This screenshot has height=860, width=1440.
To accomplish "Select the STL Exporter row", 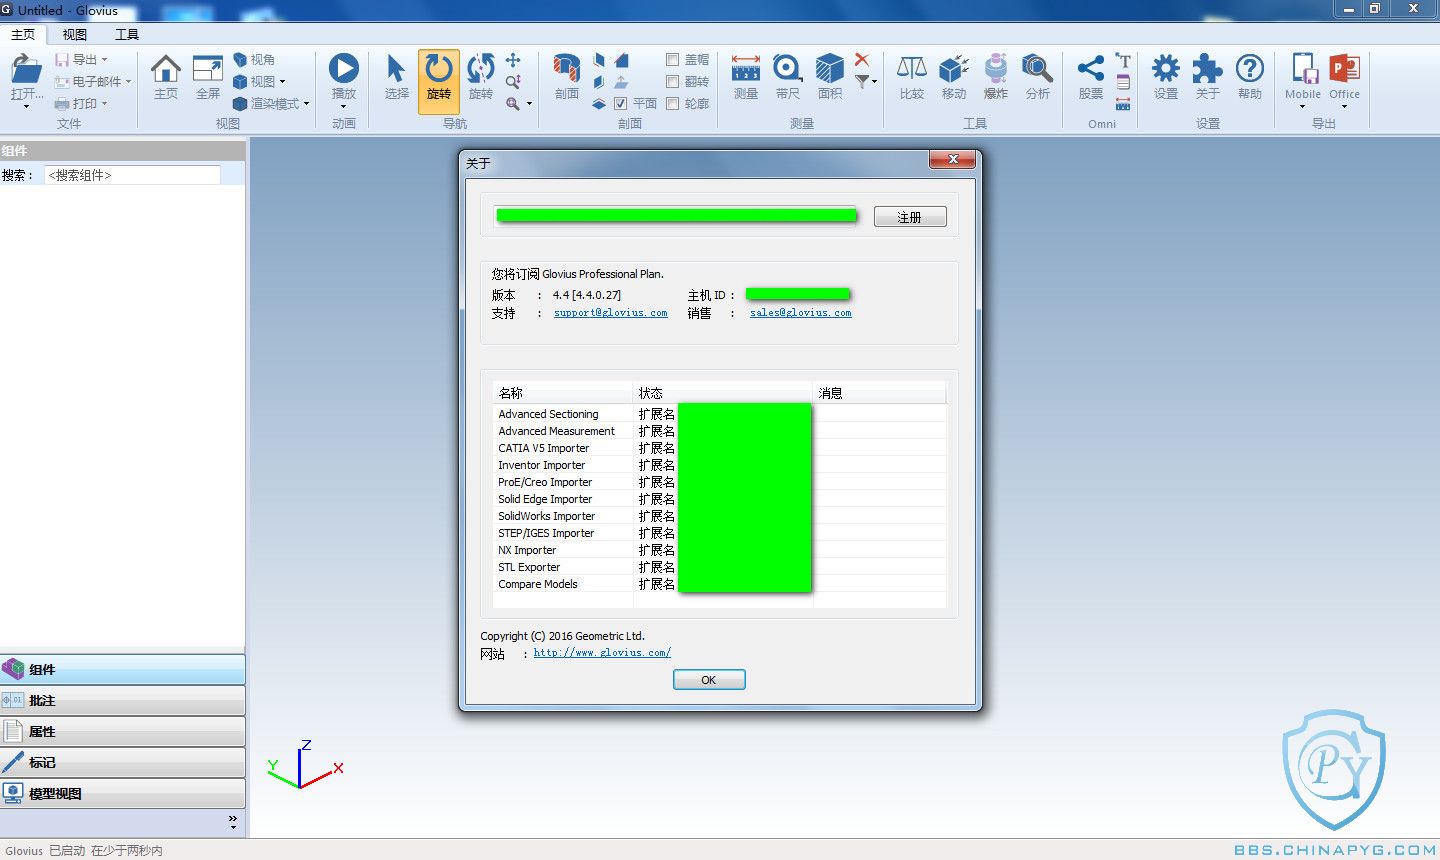I will point(719,567).
